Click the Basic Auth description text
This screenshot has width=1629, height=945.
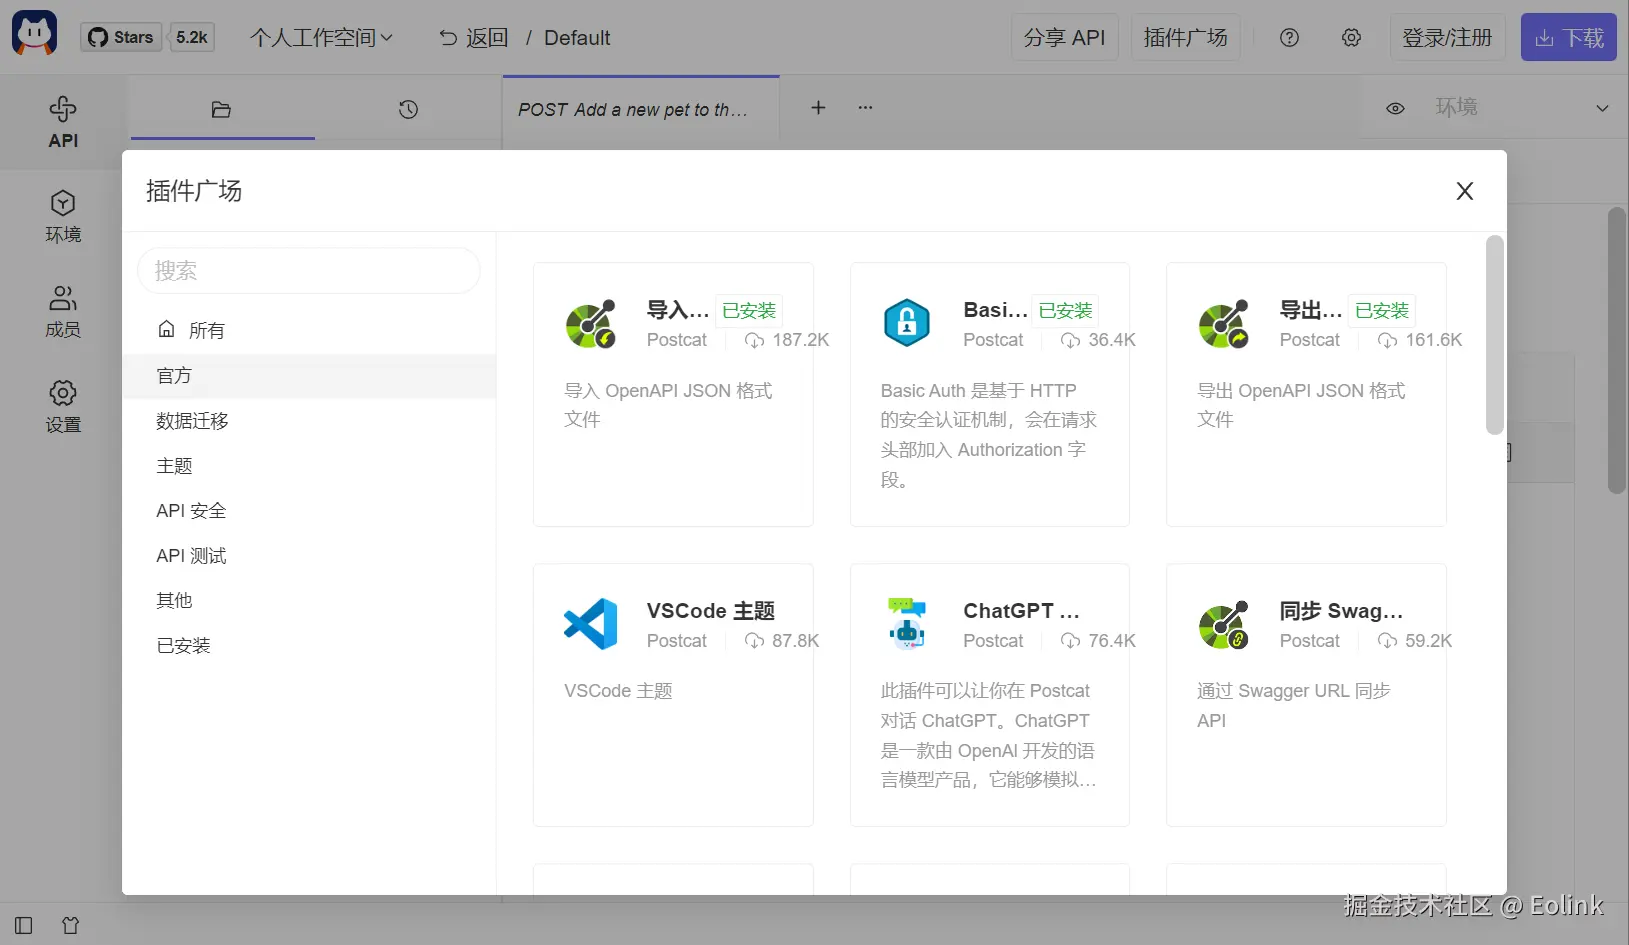click(x=989, y=435)
